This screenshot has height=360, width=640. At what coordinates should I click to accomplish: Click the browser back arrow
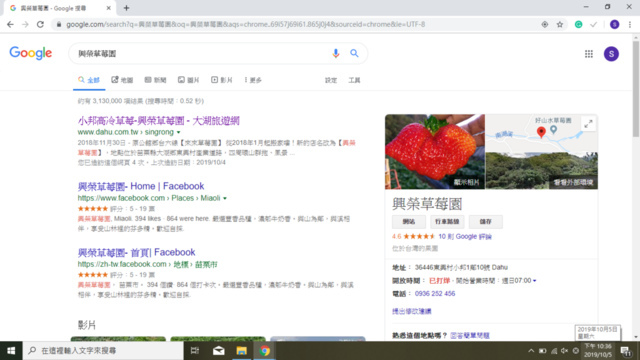(10, 24)
